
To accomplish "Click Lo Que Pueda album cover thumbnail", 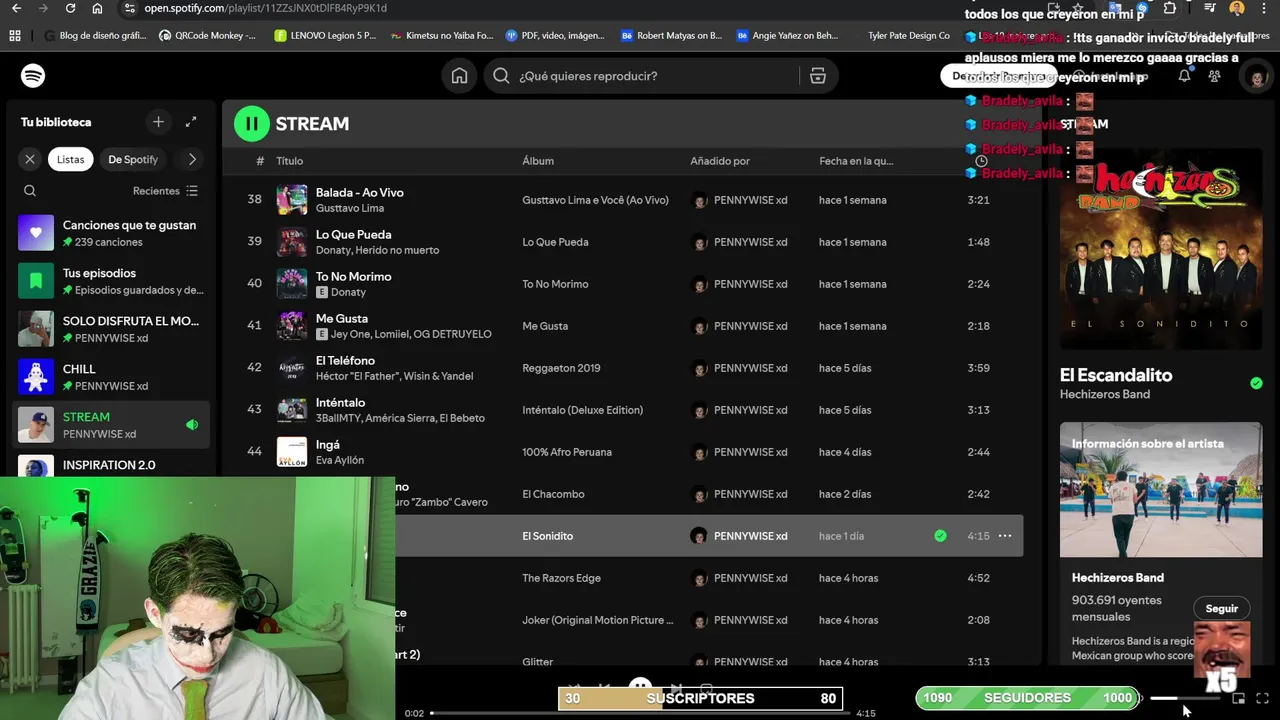I will (292, 242).
